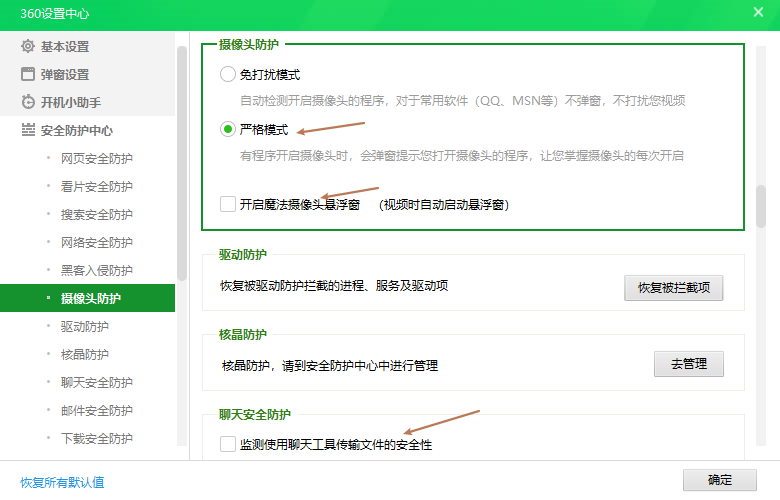This screenshot has height=500, width=780.
Task: Click the 确定 button
Action: (x=719, y=480)
